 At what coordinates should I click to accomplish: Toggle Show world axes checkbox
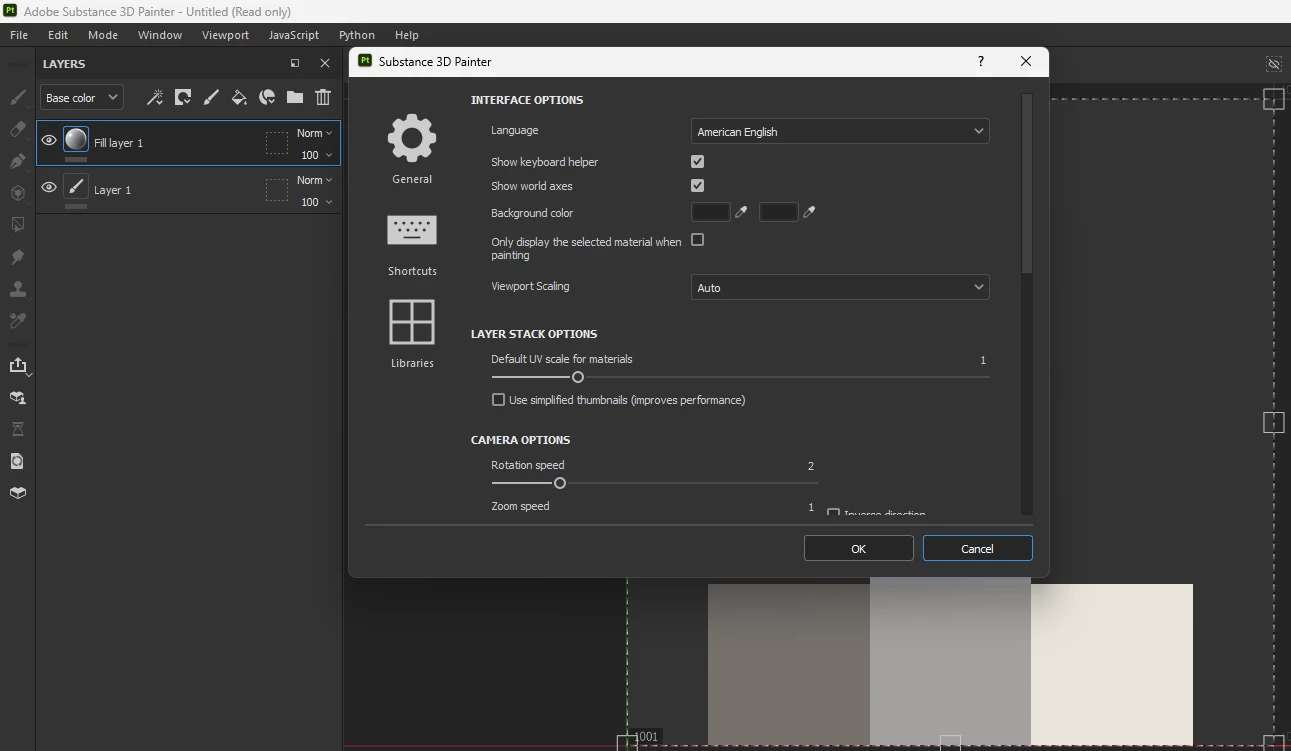pos(698,185)
